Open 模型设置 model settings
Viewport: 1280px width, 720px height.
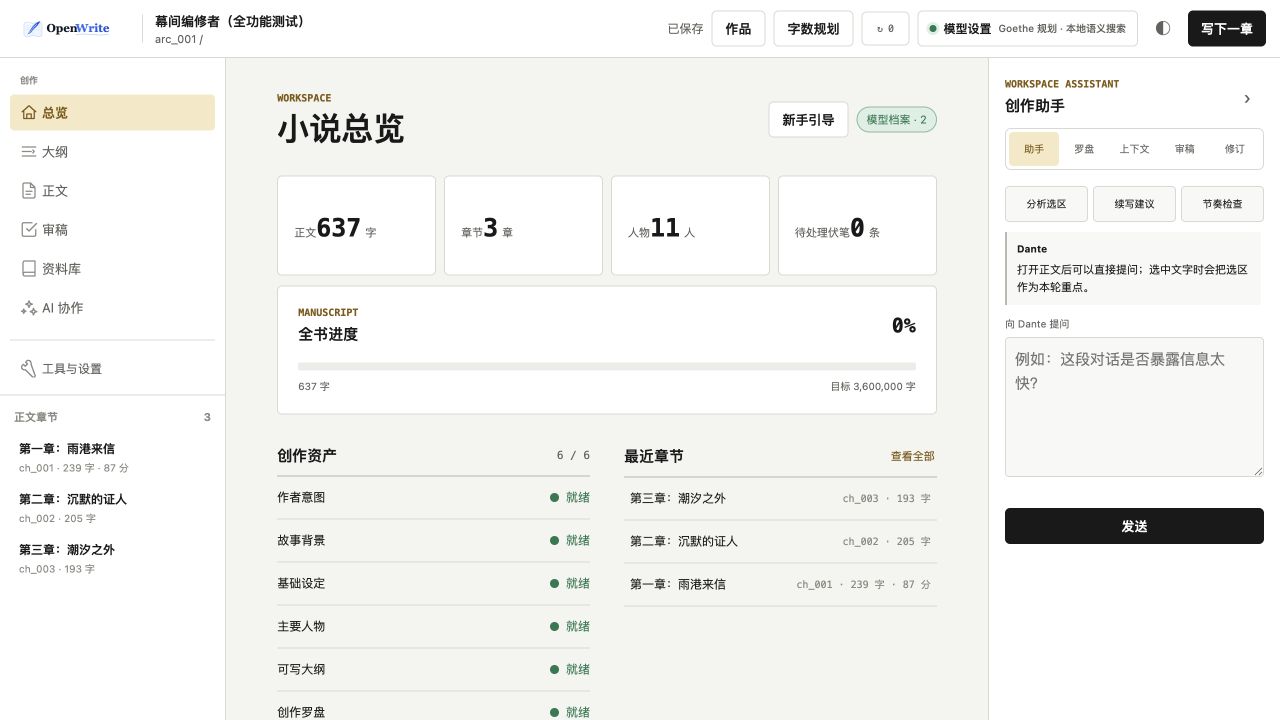pos(1027,29)
